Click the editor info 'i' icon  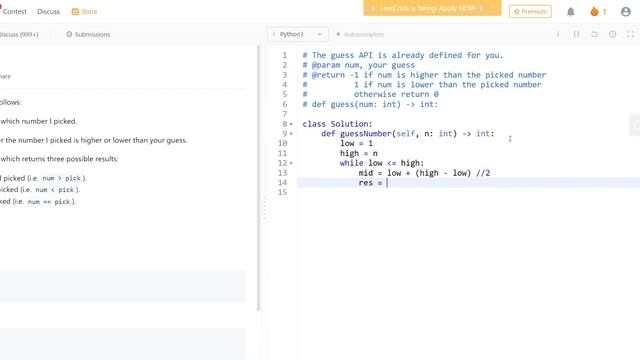coord(558,34)
